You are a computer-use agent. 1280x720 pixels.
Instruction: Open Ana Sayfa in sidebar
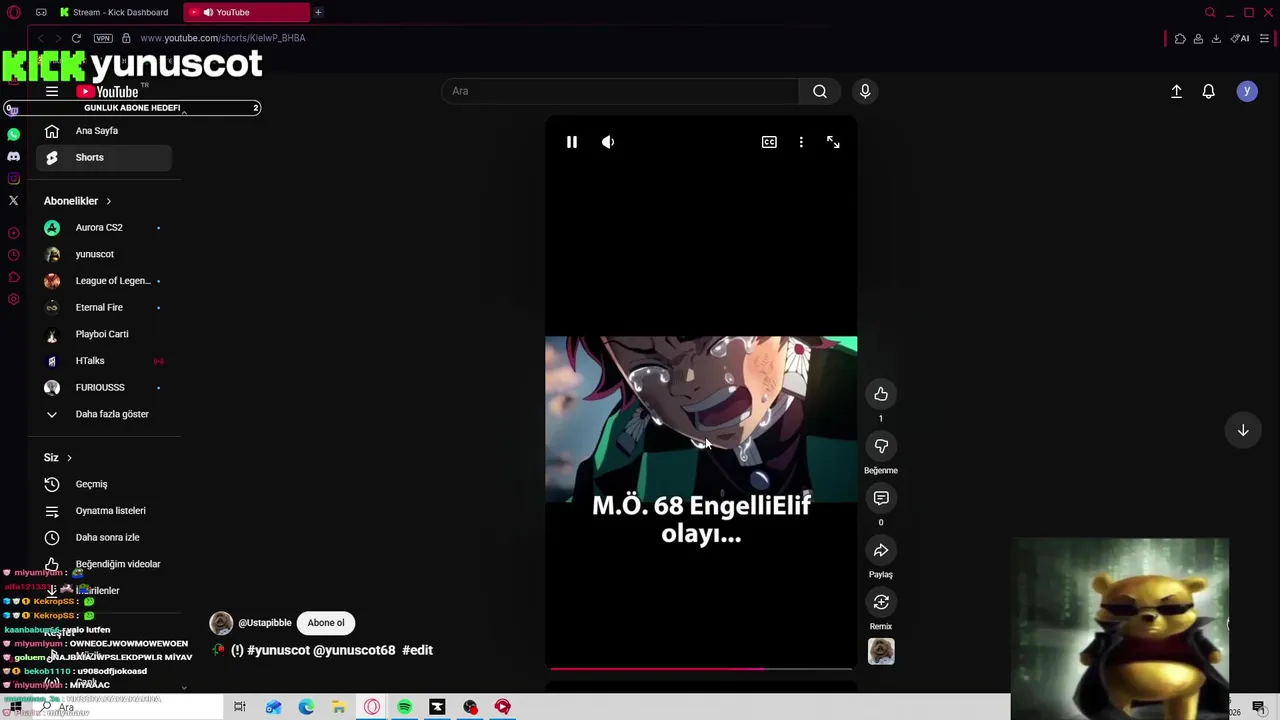(x=104, y=131)
